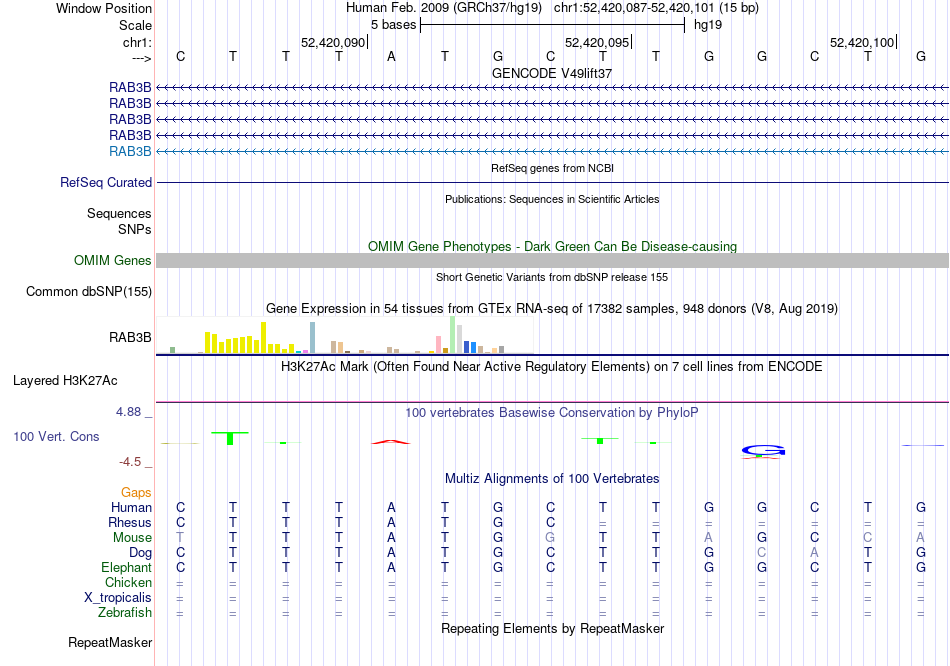Select the RAB3B label beside the GTEx bar chart

click(x=130, y=338)
